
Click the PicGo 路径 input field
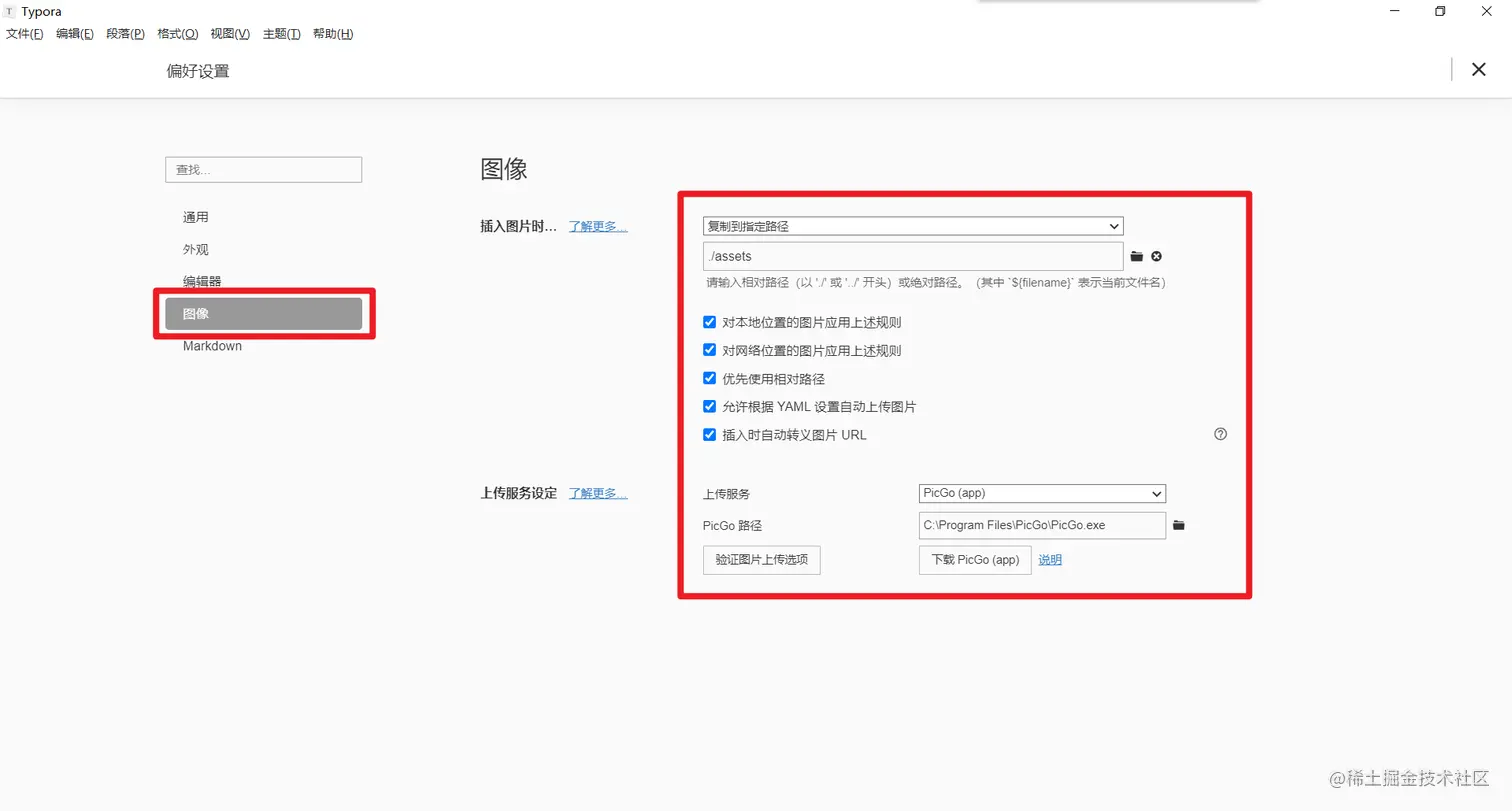[x=1042, y=525]
